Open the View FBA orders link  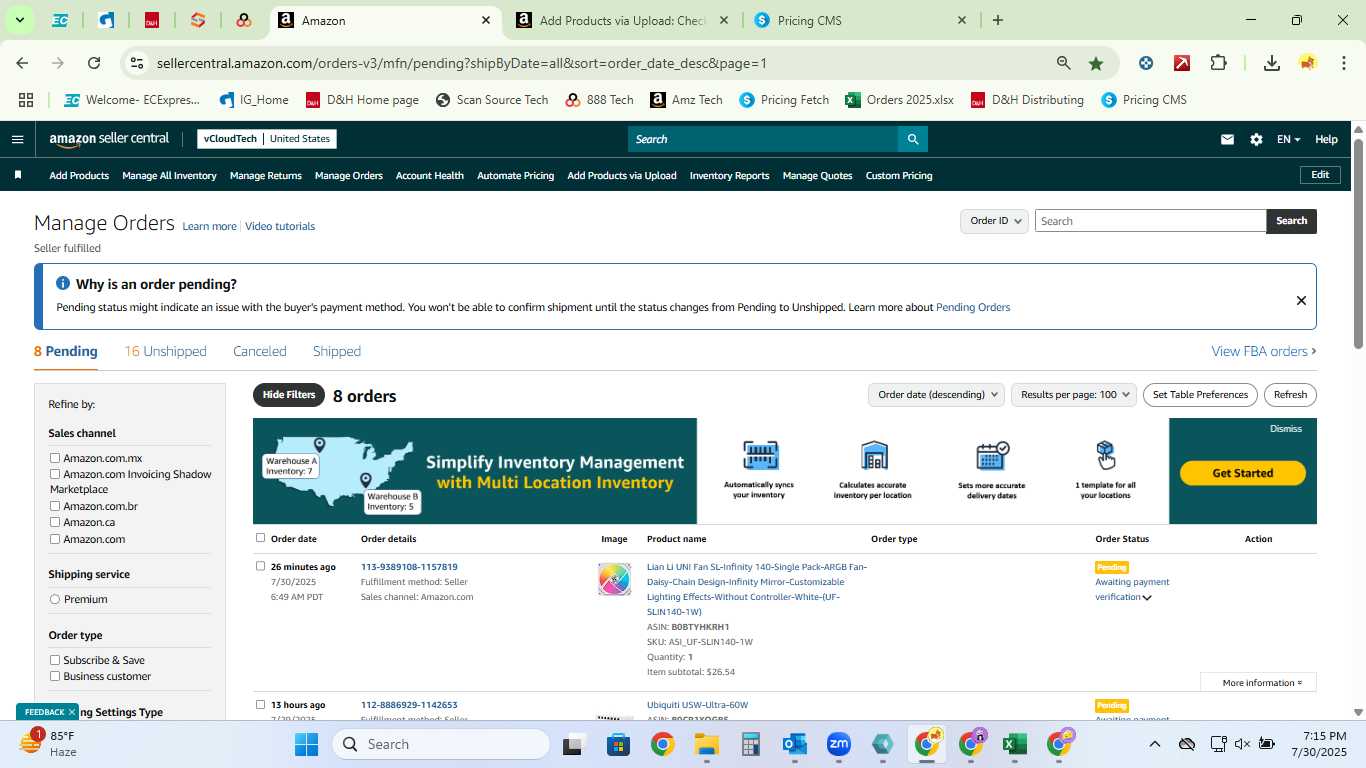(1264, 351)
